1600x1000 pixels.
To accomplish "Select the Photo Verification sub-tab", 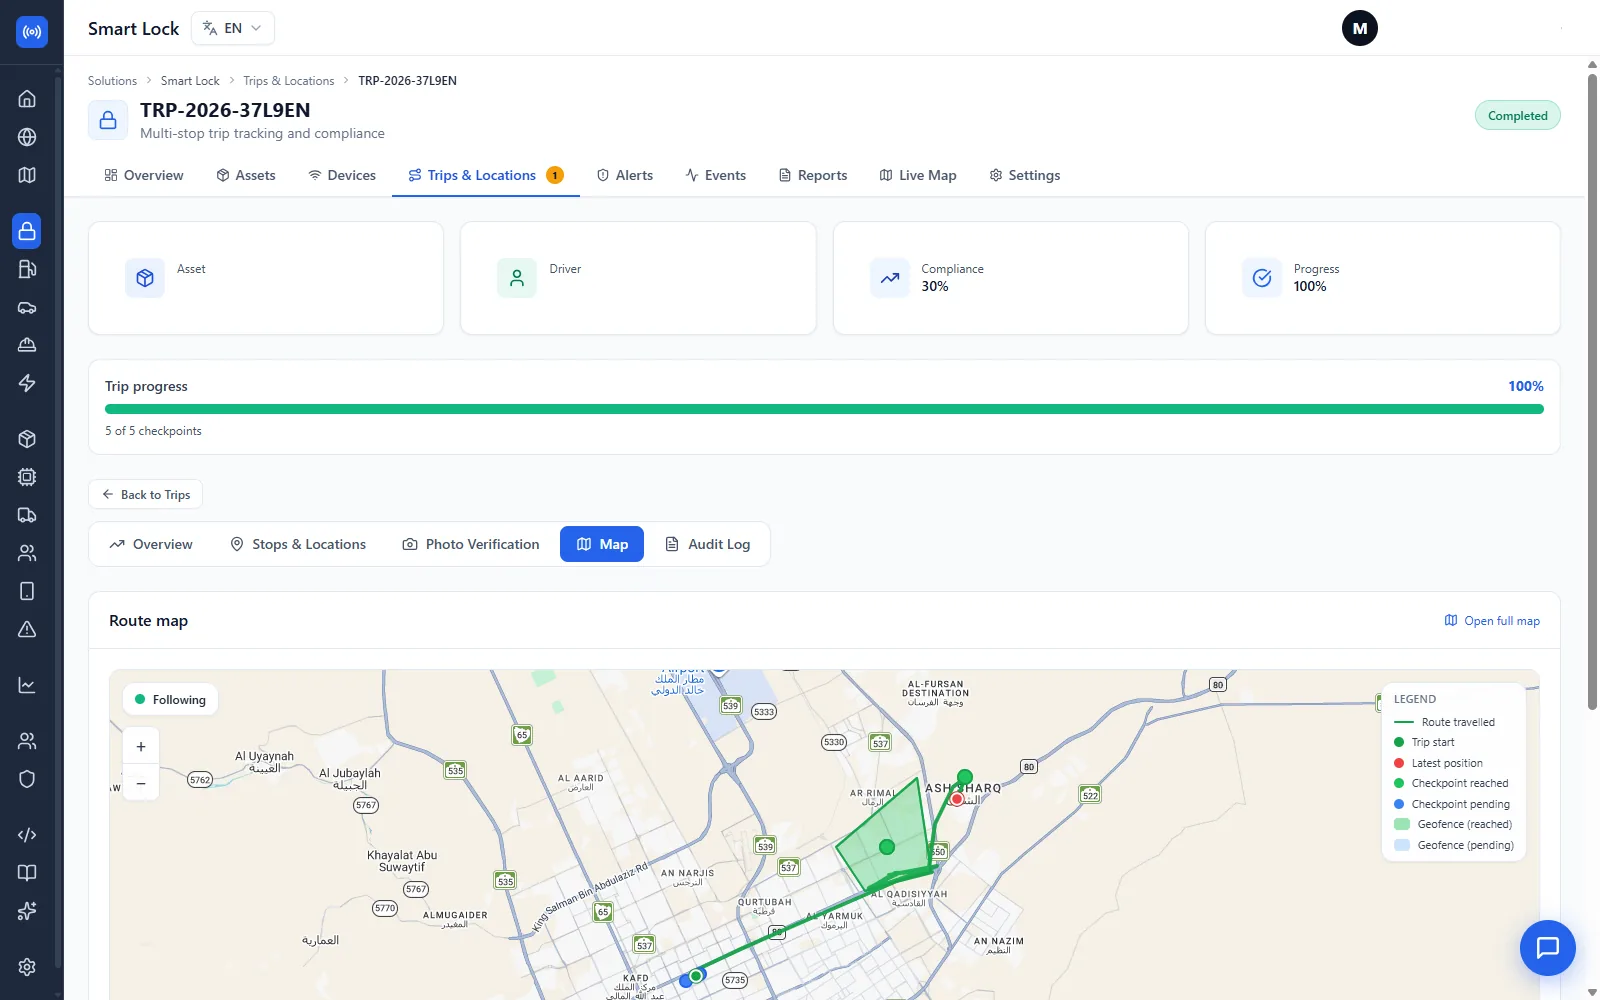I will [471, 544].
